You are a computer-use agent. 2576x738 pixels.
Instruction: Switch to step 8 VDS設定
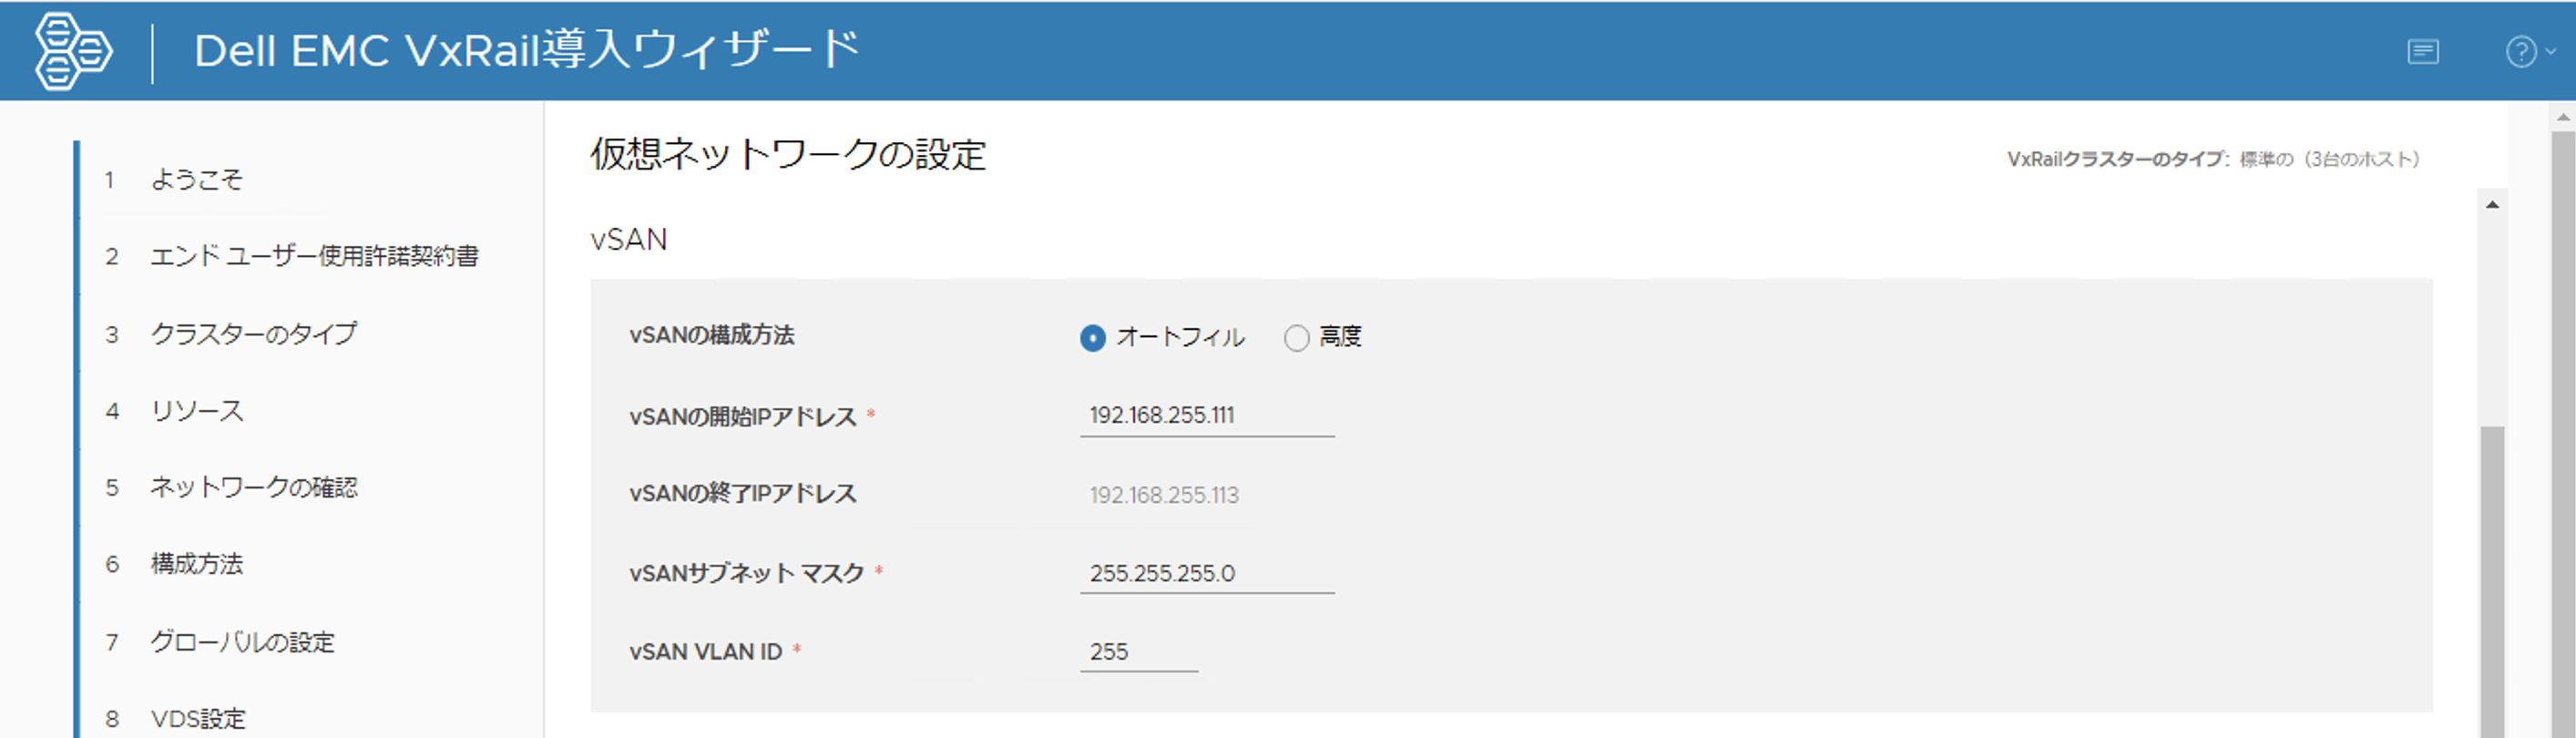(198, 718)
